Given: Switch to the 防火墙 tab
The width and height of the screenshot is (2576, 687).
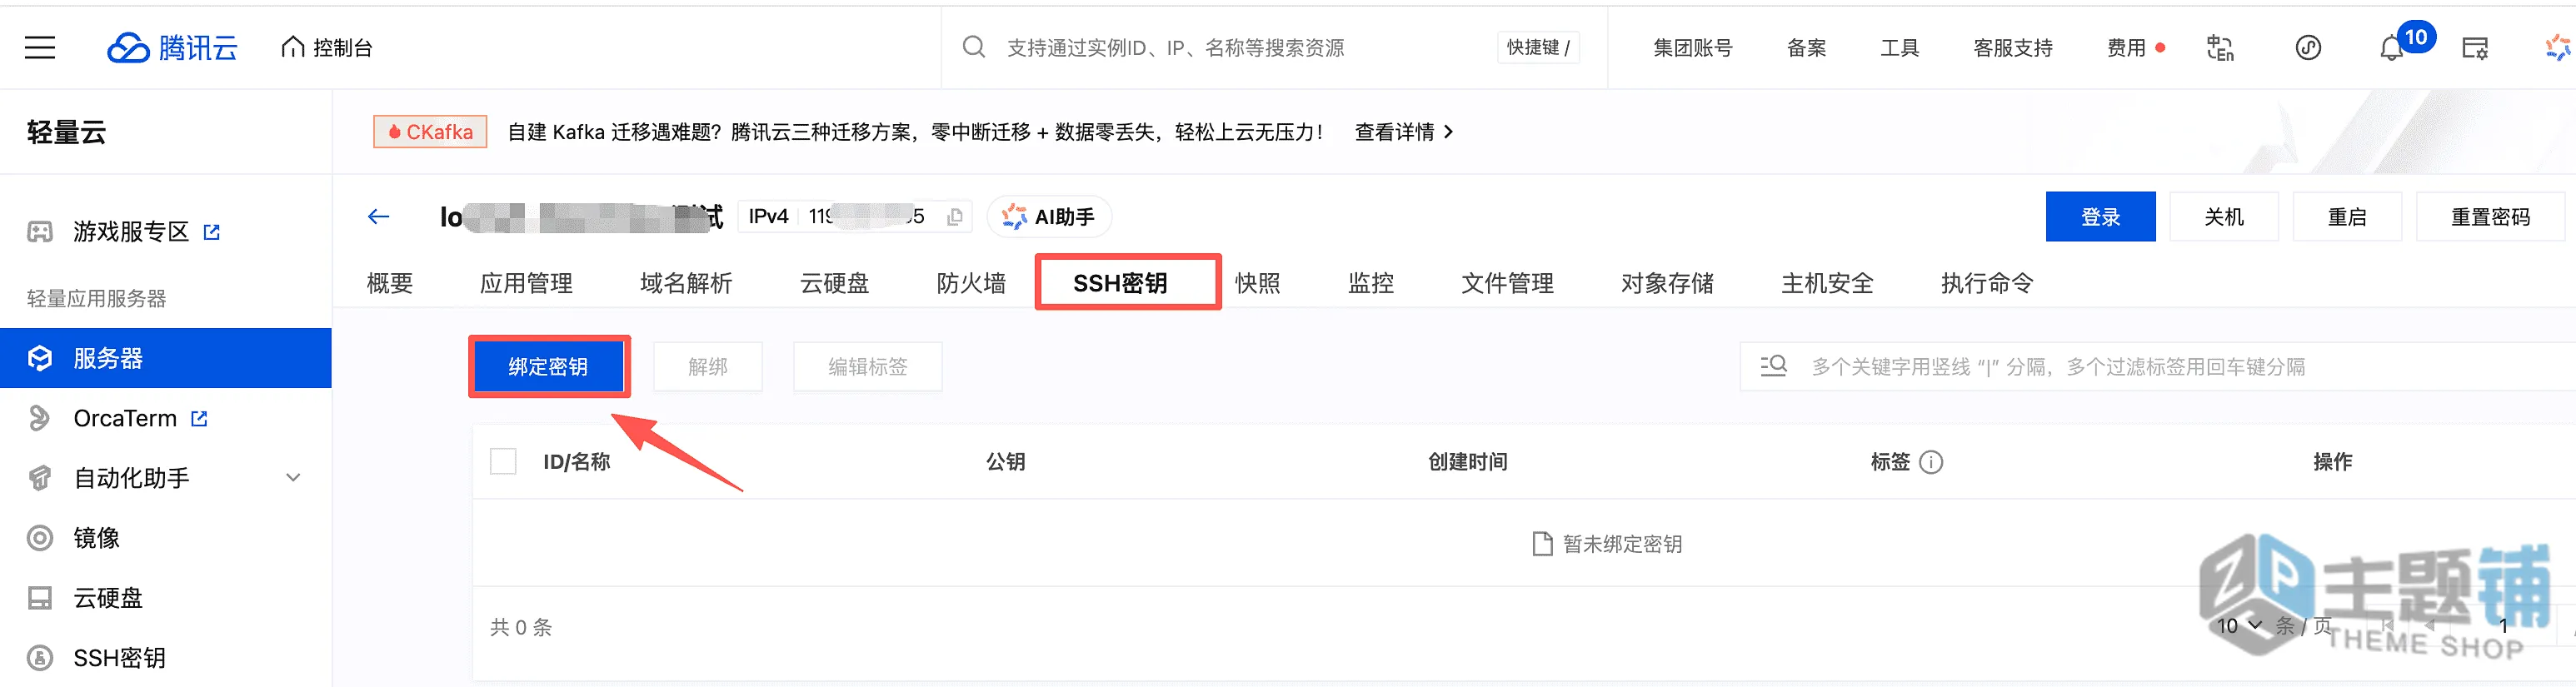Looking at the screenshot, I should pos(971,283).
